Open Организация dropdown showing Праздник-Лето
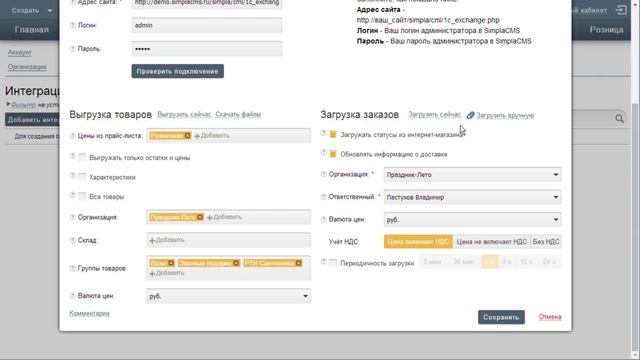 pyautogui.click(x=473, y=175)
